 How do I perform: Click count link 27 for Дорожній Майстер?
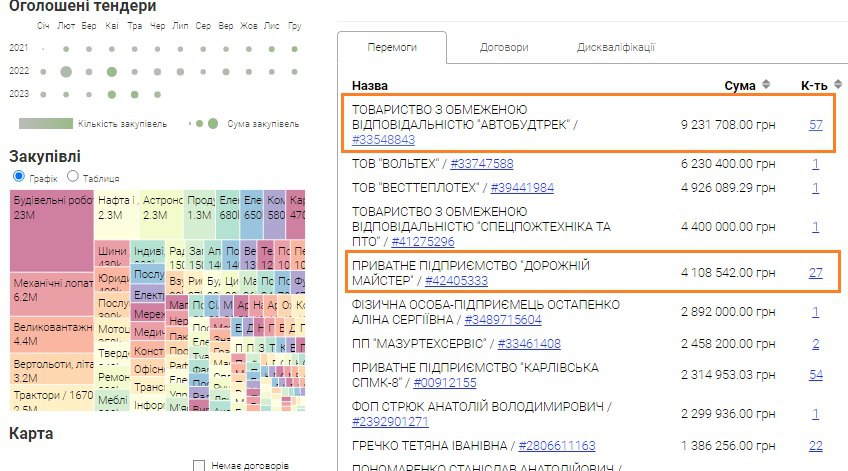point(815,273)
